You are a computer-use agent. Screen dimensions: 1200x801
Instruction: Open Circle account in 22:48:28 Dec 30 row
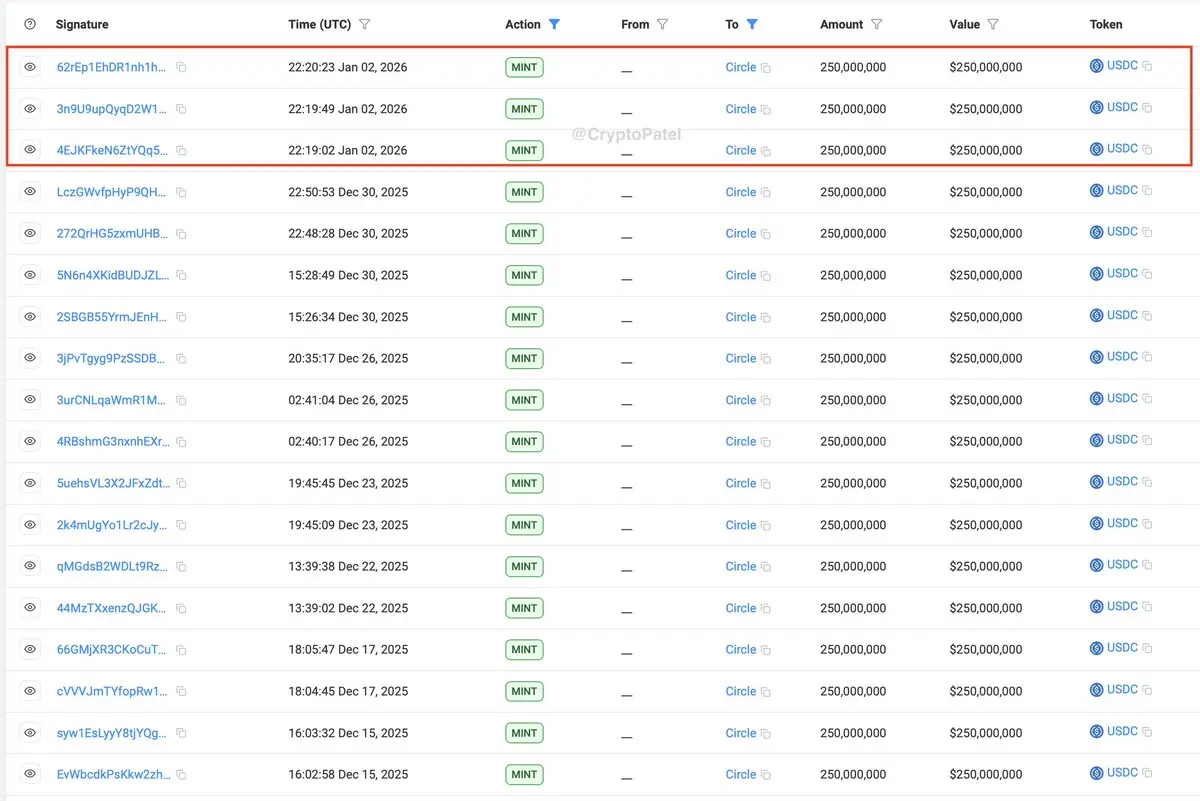tap(741, 234)
